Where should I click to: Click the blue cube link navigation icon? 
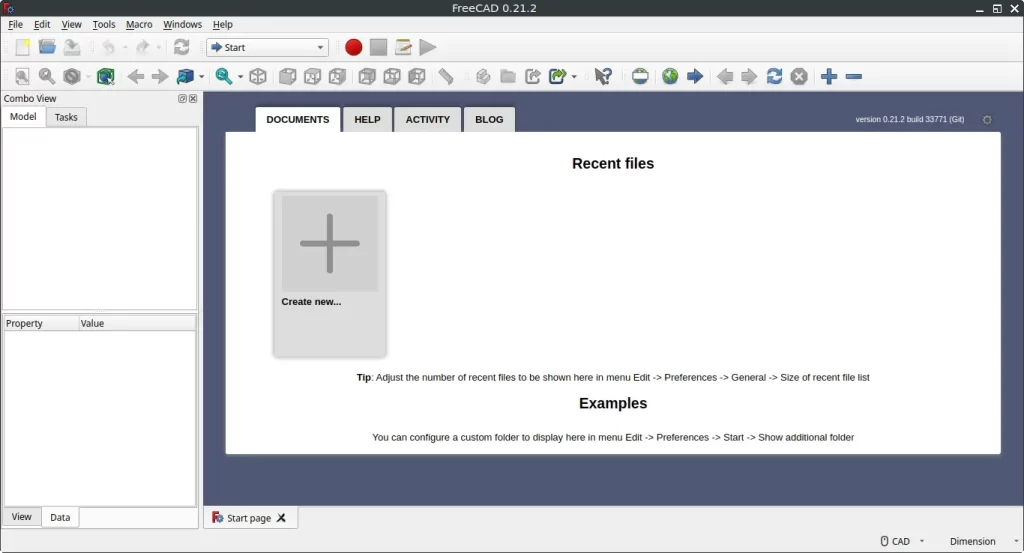coord(185,76)
